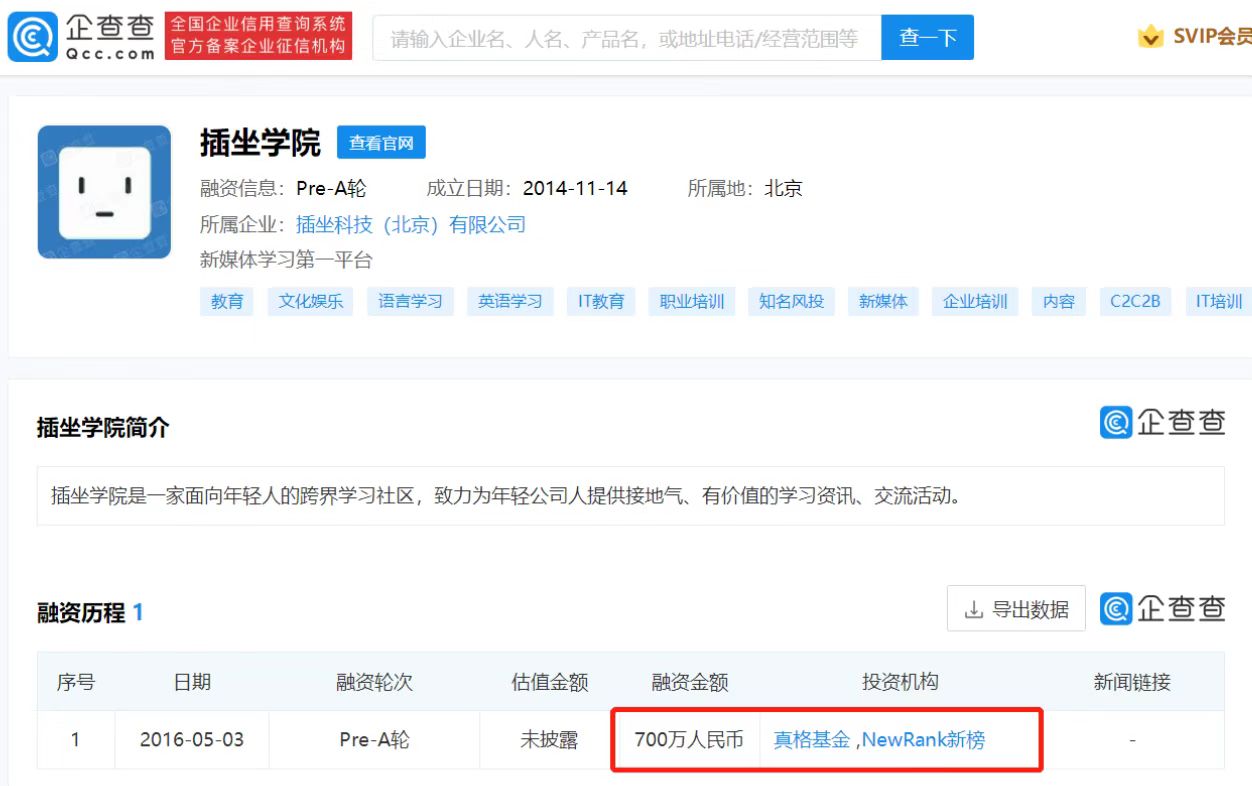Select the 英语学习 tag
1252x786 pixels.
point(510,301)
